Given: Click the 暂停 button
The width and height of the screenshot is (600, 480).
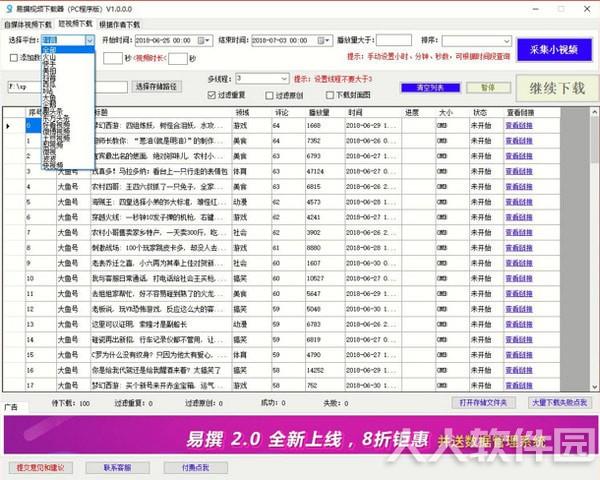Looking at the screenshot, I should click(x=488, y=88).
